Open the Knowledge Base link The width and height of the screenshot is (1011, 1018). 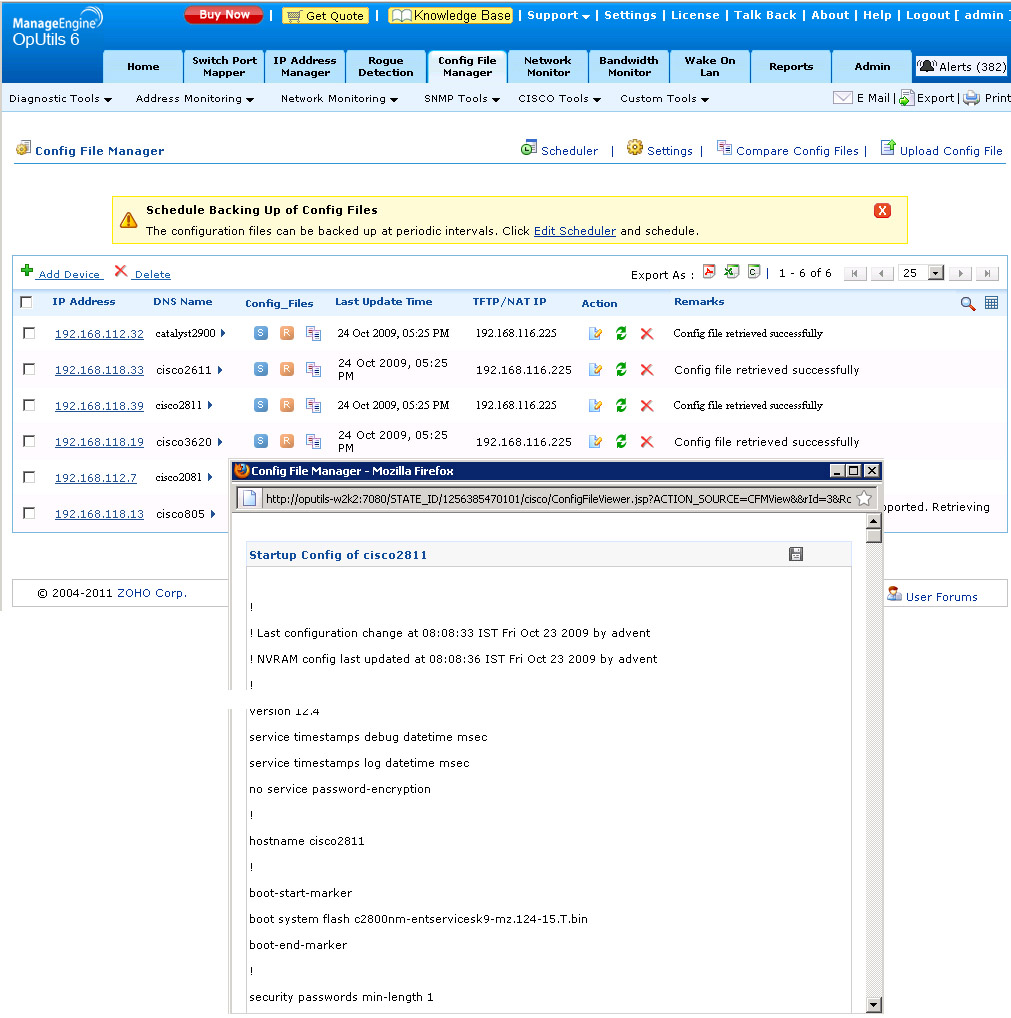click(451, 15)
